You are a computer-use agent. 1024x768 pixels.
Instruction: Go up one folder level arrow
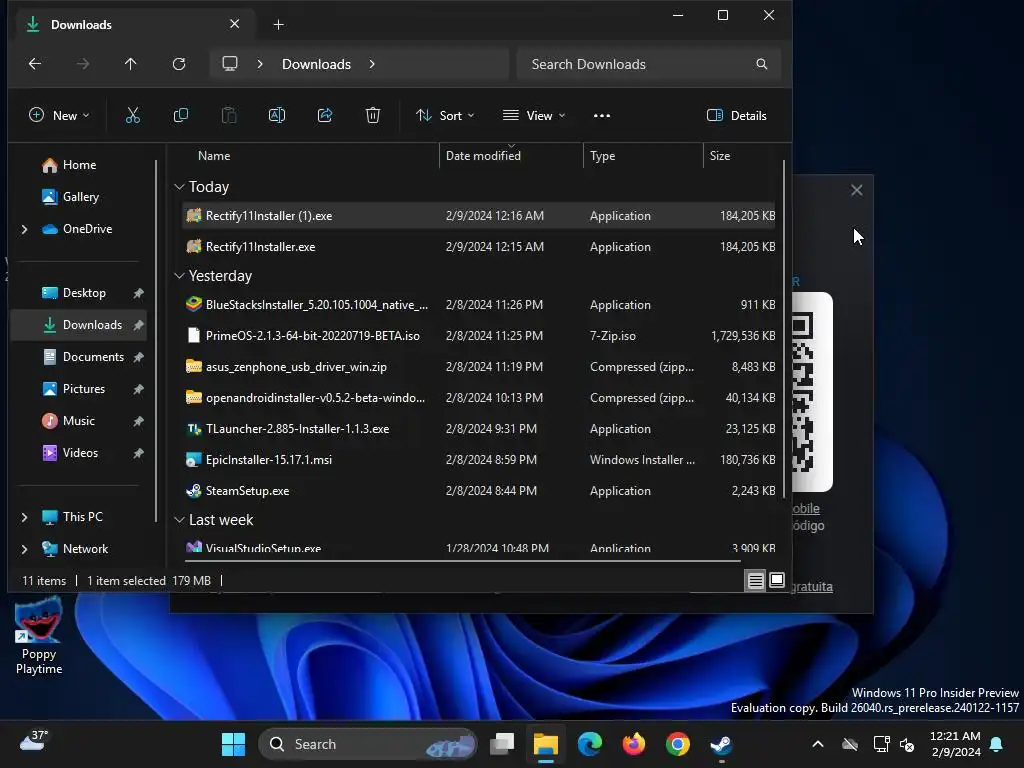click(x=131, y=64)
